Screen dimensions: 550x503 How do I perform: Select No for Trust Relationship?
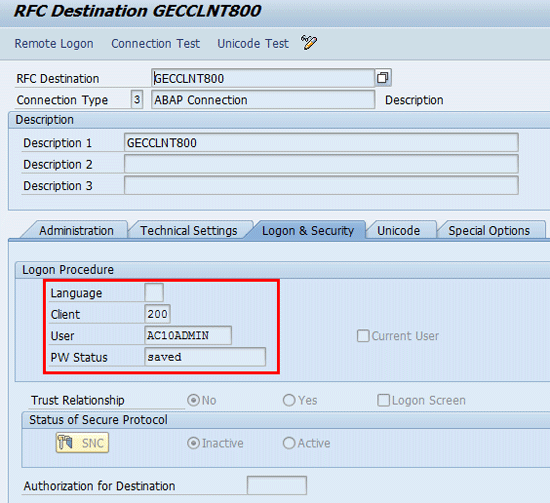(x=193, y=400)
